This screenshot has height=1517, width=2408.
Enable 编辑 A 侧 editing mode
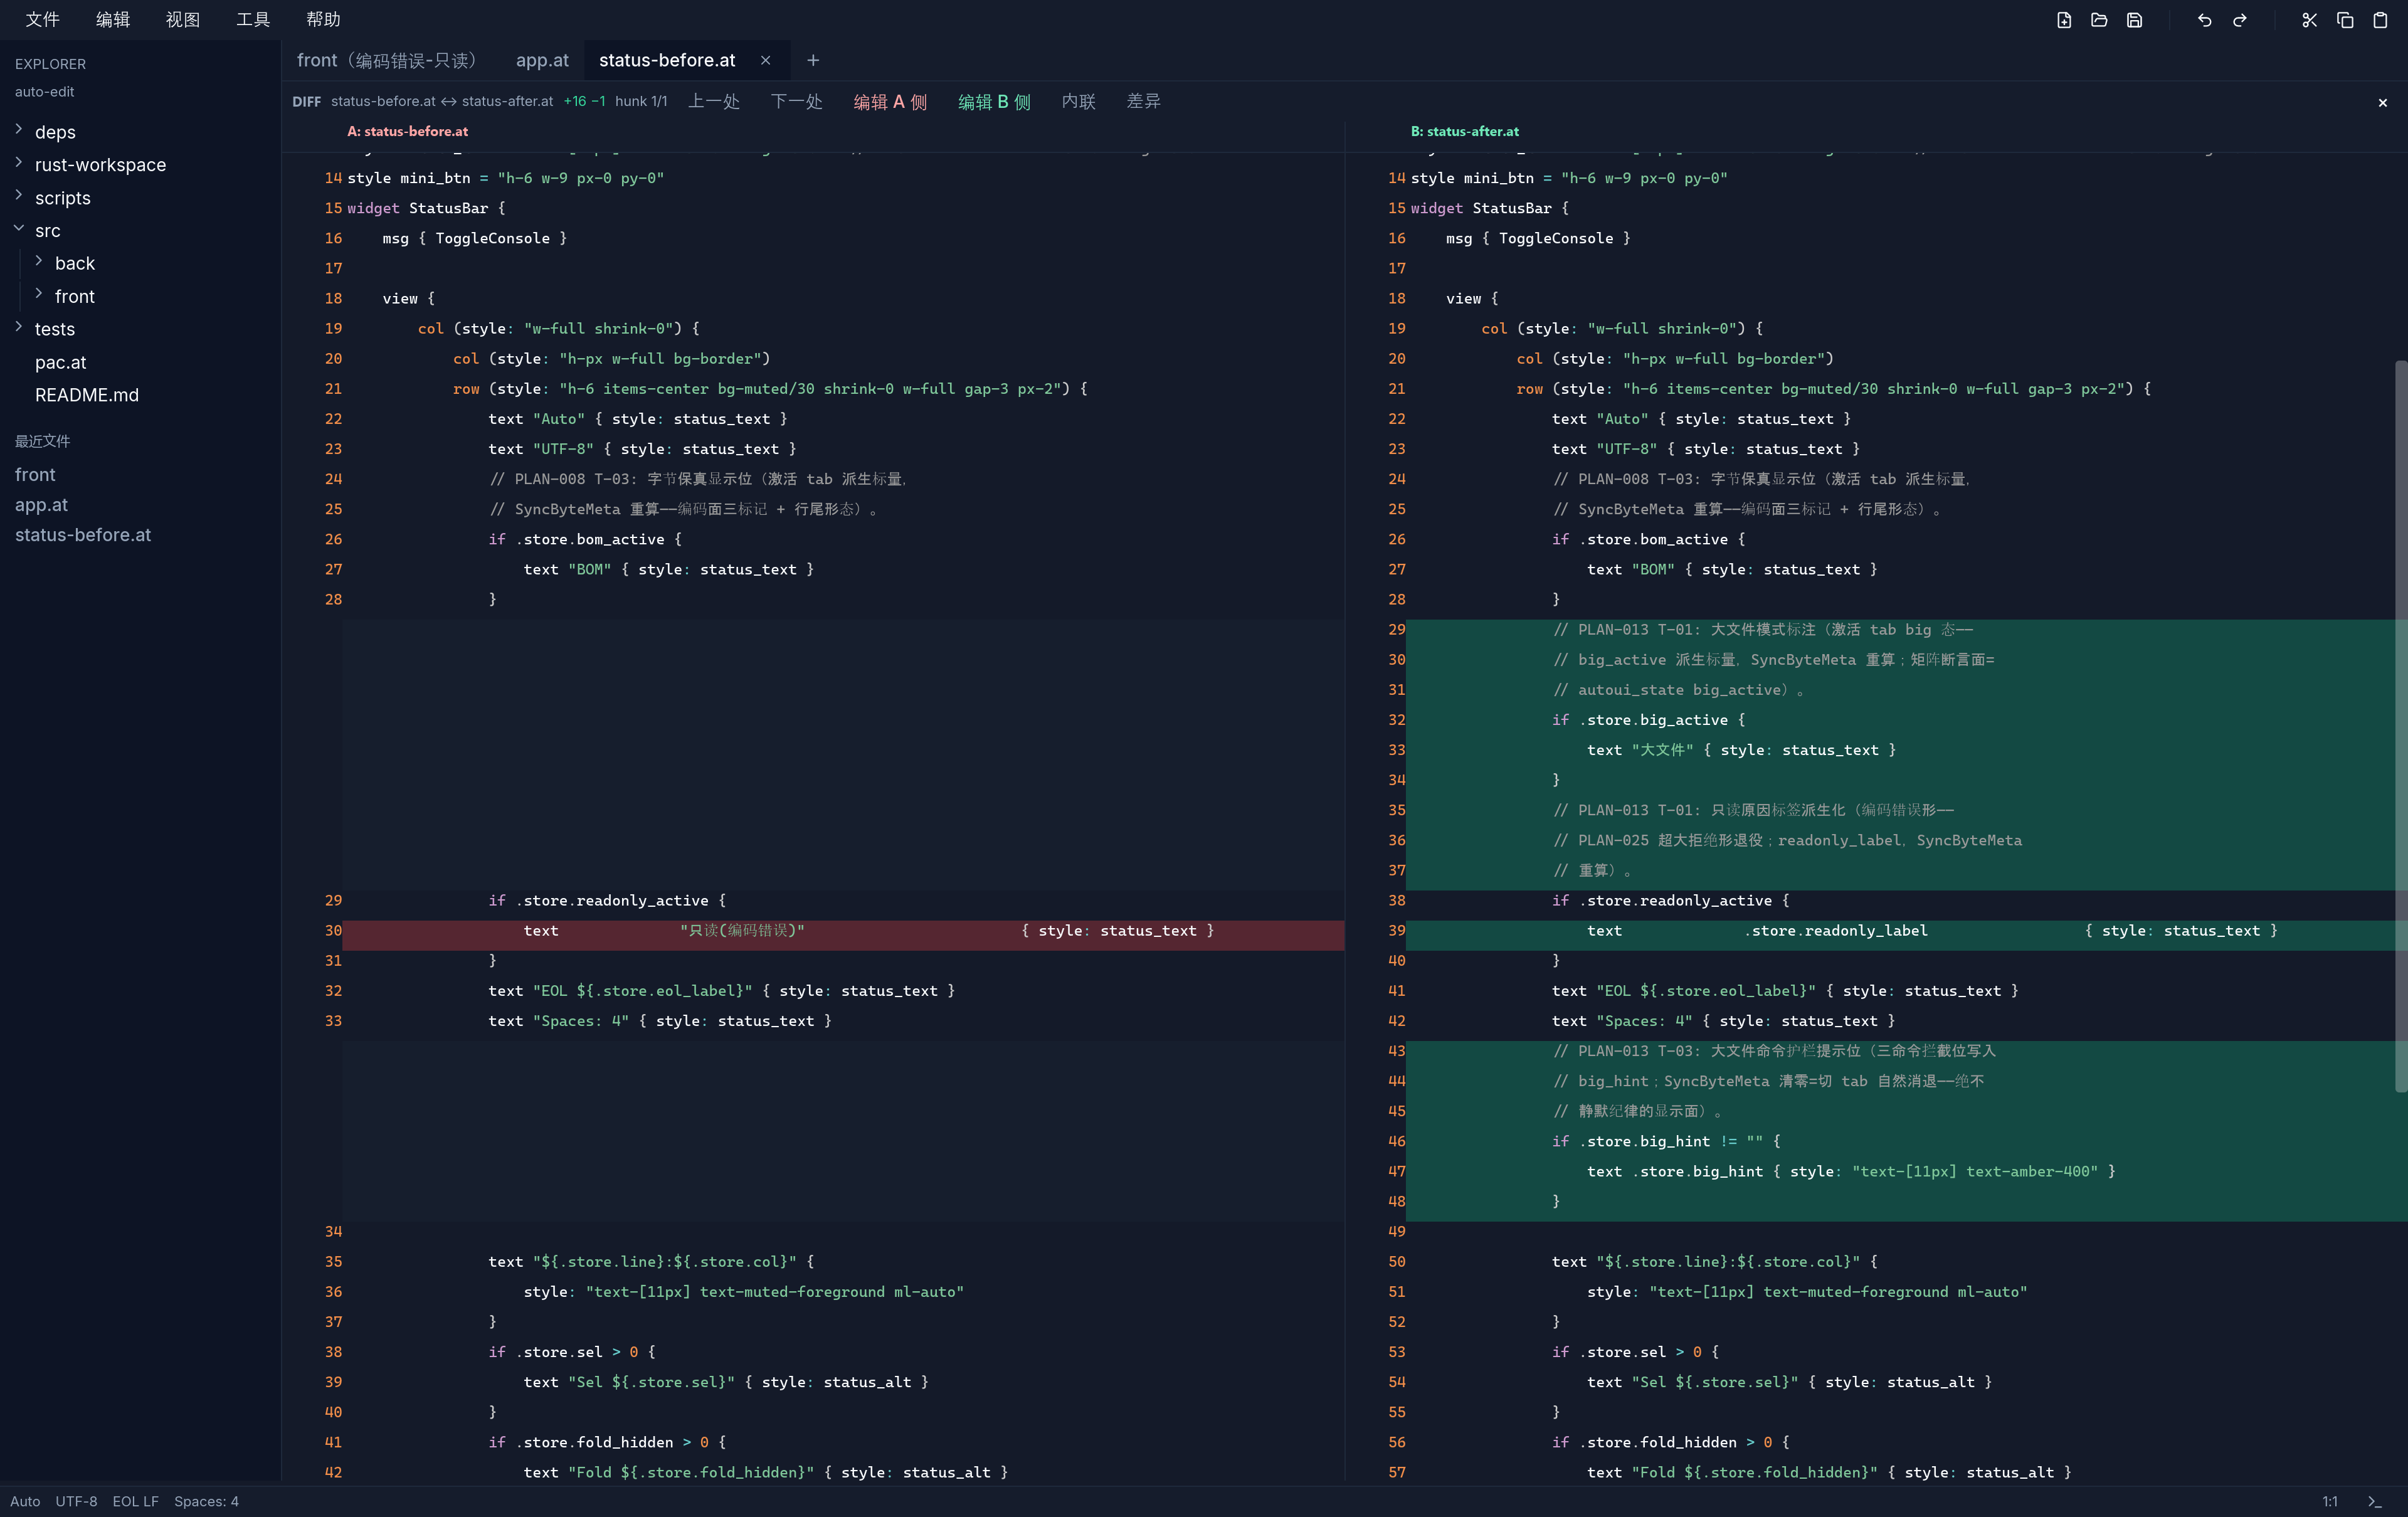(x=890, y=101)
